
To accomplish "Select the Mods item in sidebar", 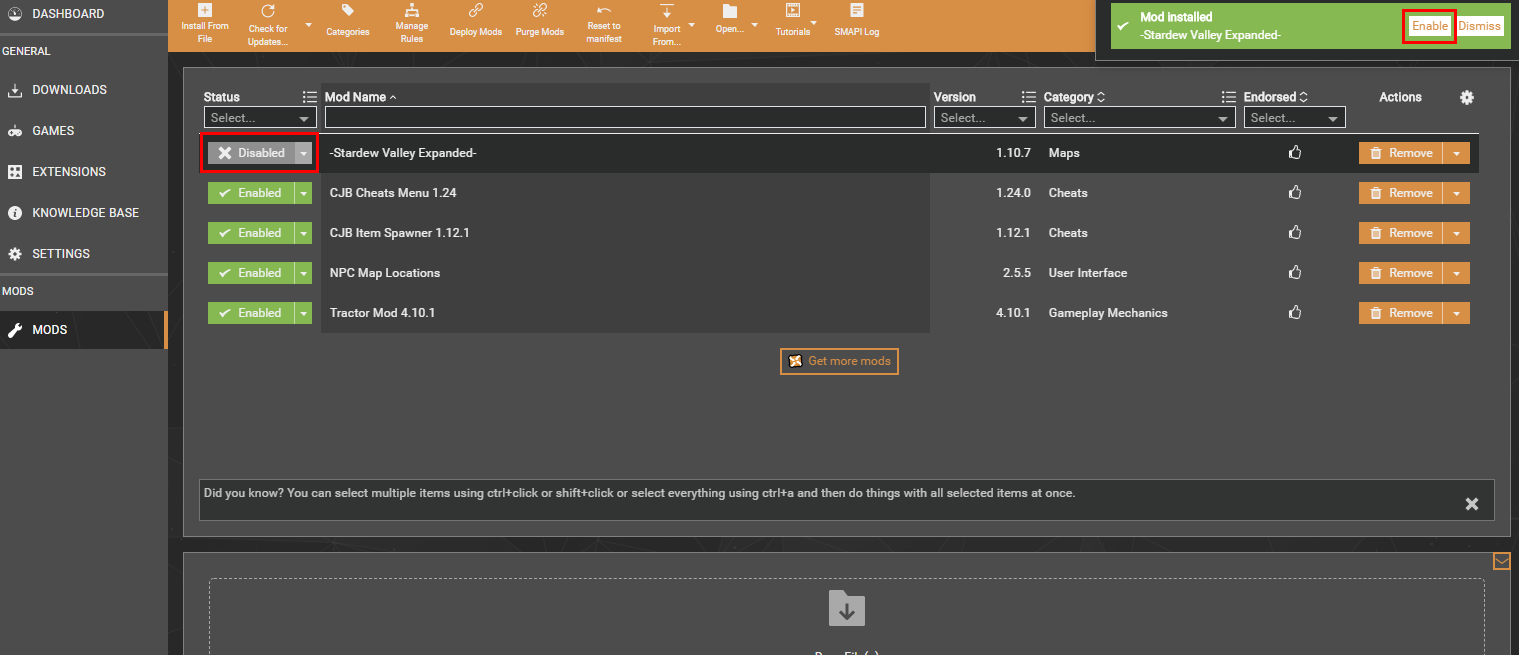I will (84, 330).
